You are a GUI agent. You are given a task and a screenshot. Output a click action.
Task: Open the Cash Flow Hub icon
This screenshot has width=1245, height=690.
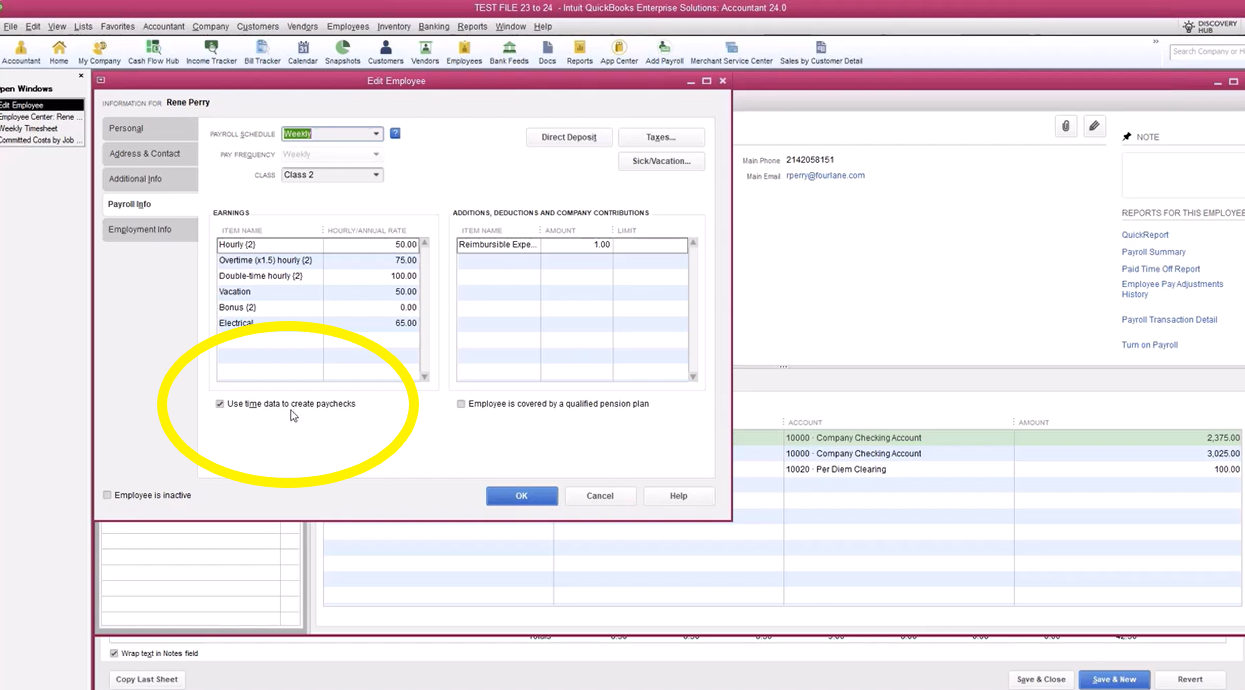[153, 52]
